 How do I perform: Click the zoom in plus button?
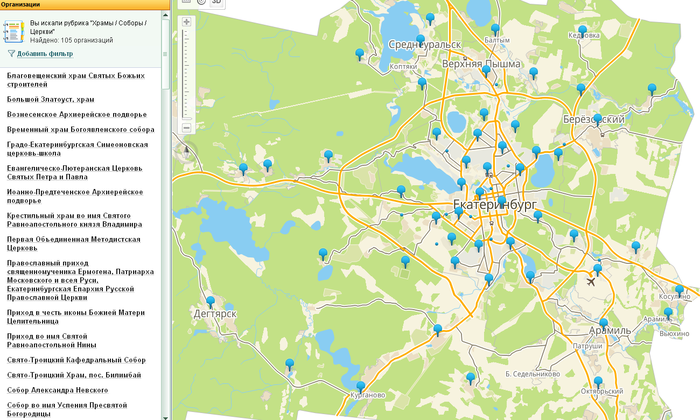(x=186, y=21)
